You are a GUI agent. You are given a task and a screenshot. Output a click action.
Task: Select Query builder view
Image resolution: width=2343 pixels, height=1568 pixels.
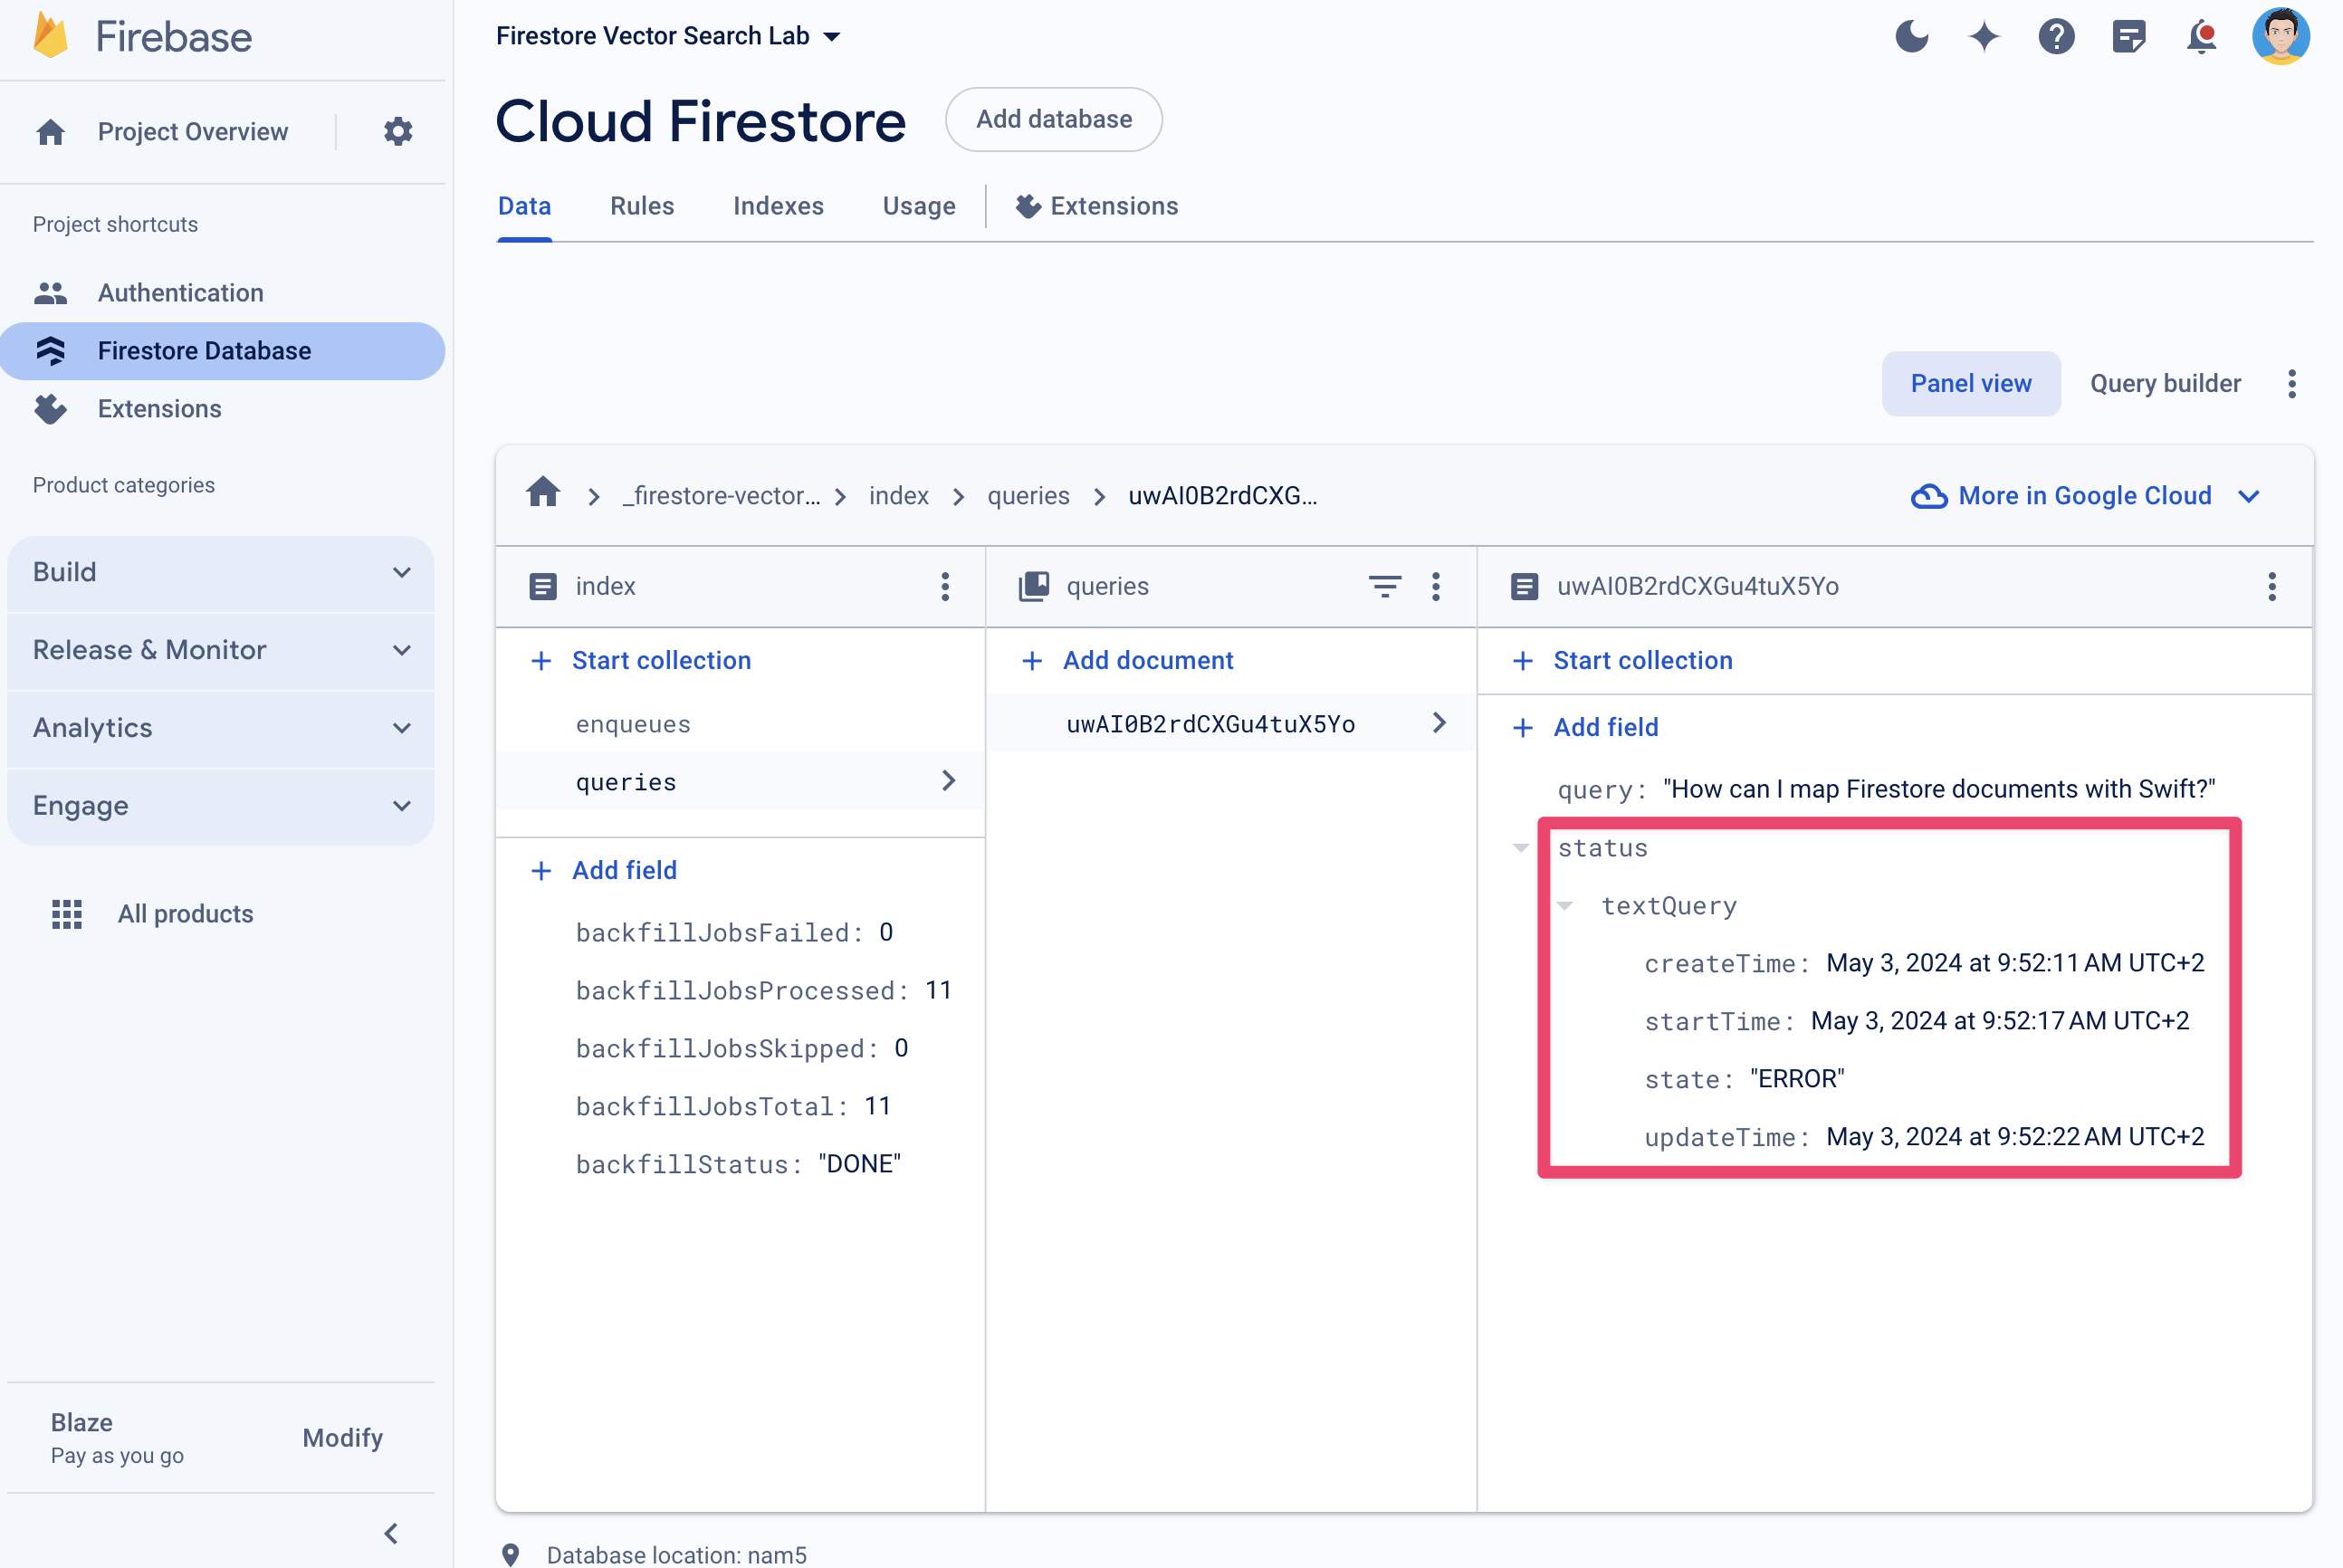coord(2165,383)
